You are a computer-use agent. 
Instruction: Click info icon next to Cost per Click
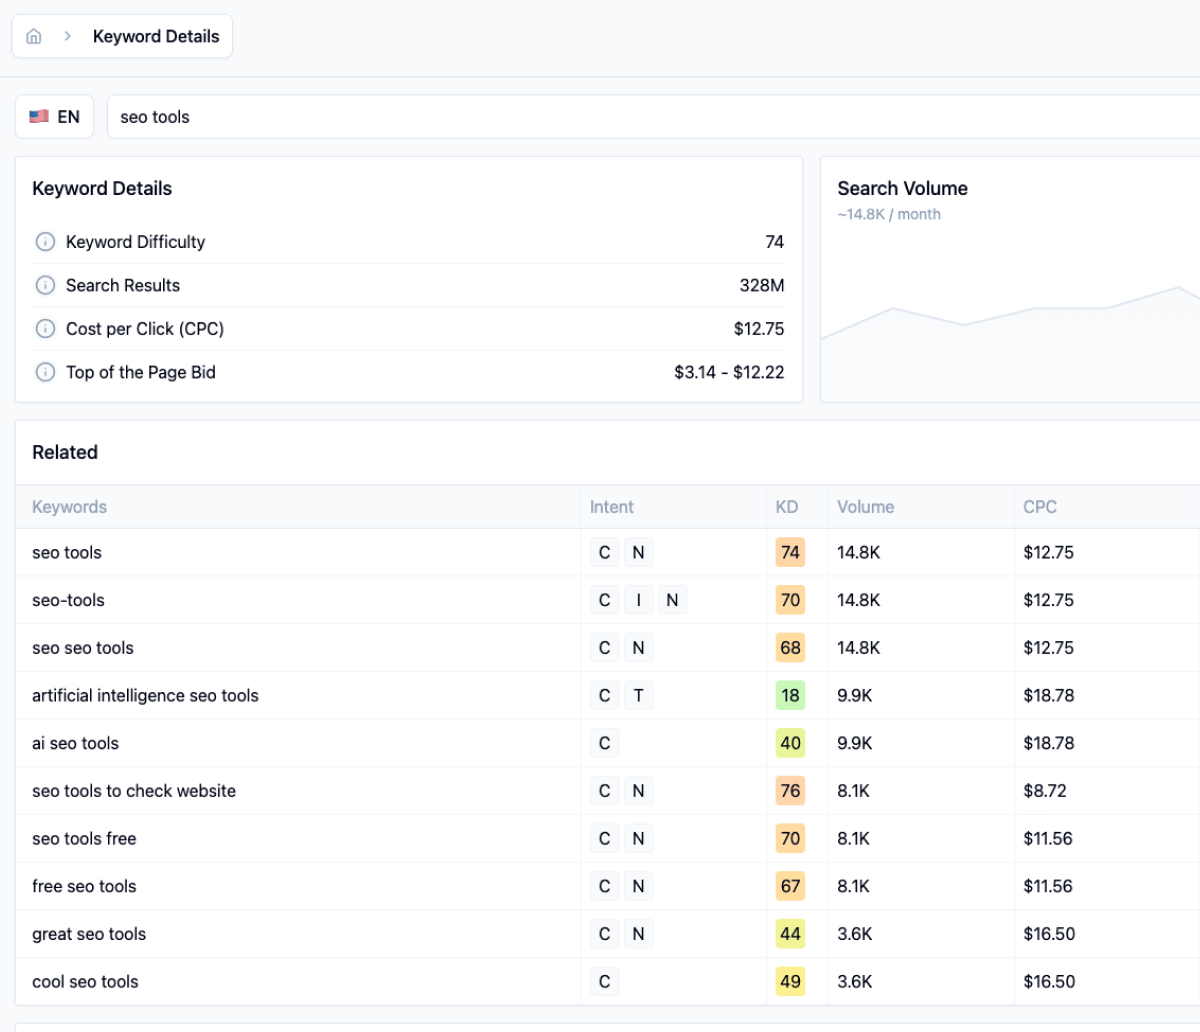[45, 329]
